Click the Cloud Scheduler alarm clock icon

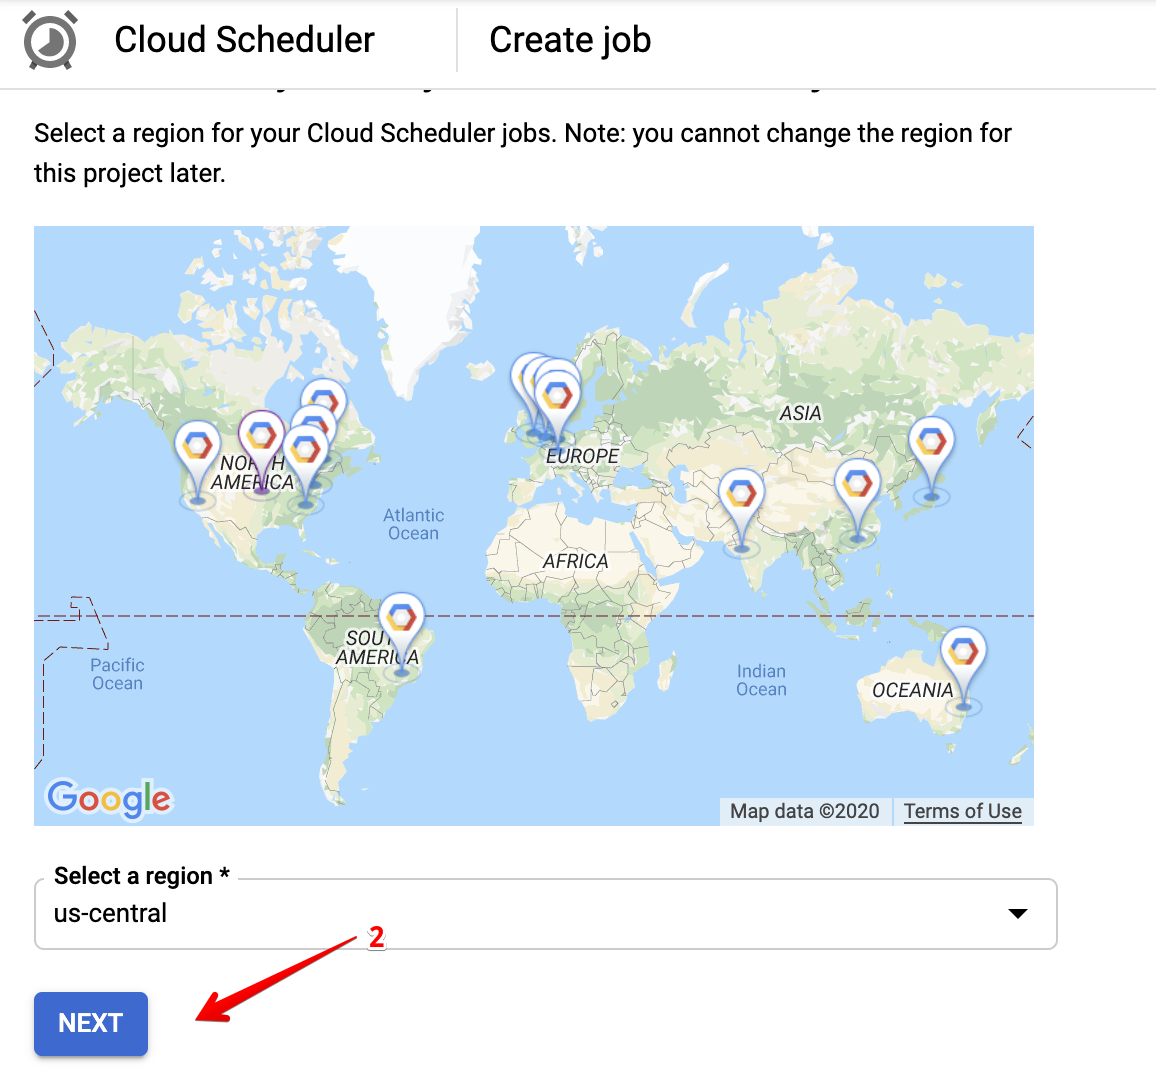coord(50,40)
